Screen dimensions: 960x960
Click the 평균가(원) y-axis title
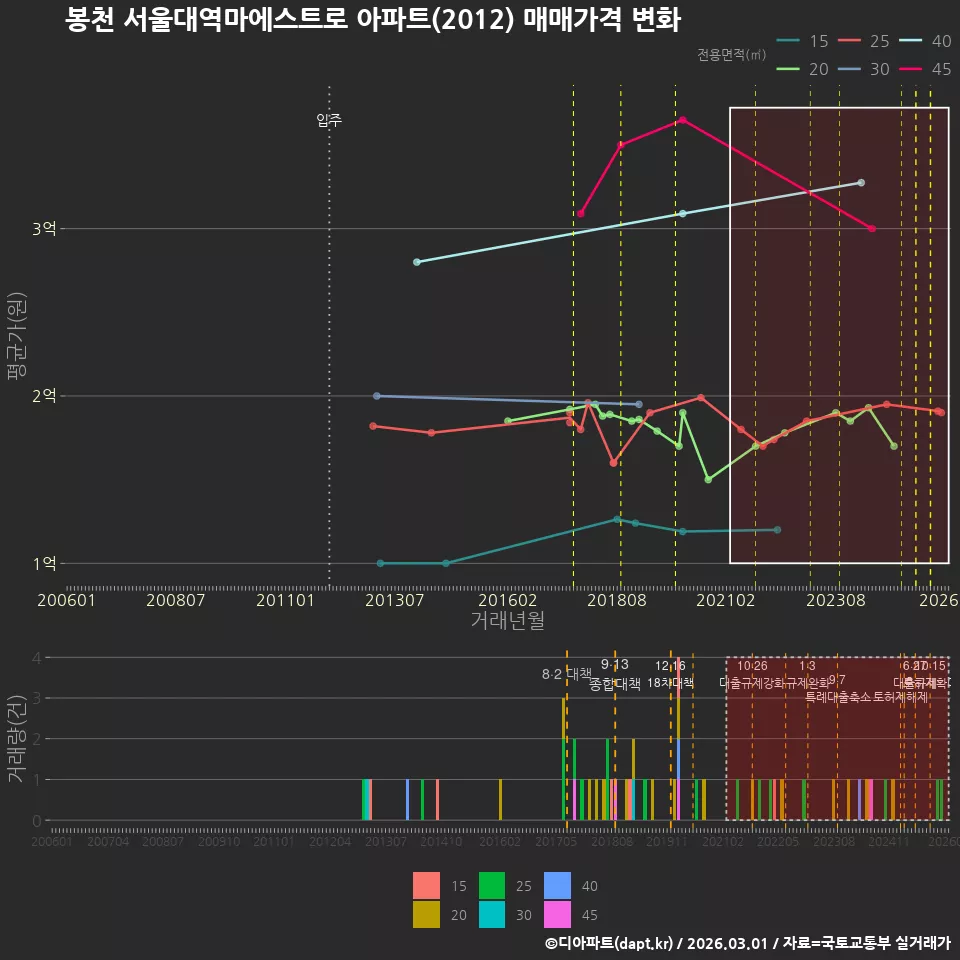pyautogui.click(x=17, y=336)
